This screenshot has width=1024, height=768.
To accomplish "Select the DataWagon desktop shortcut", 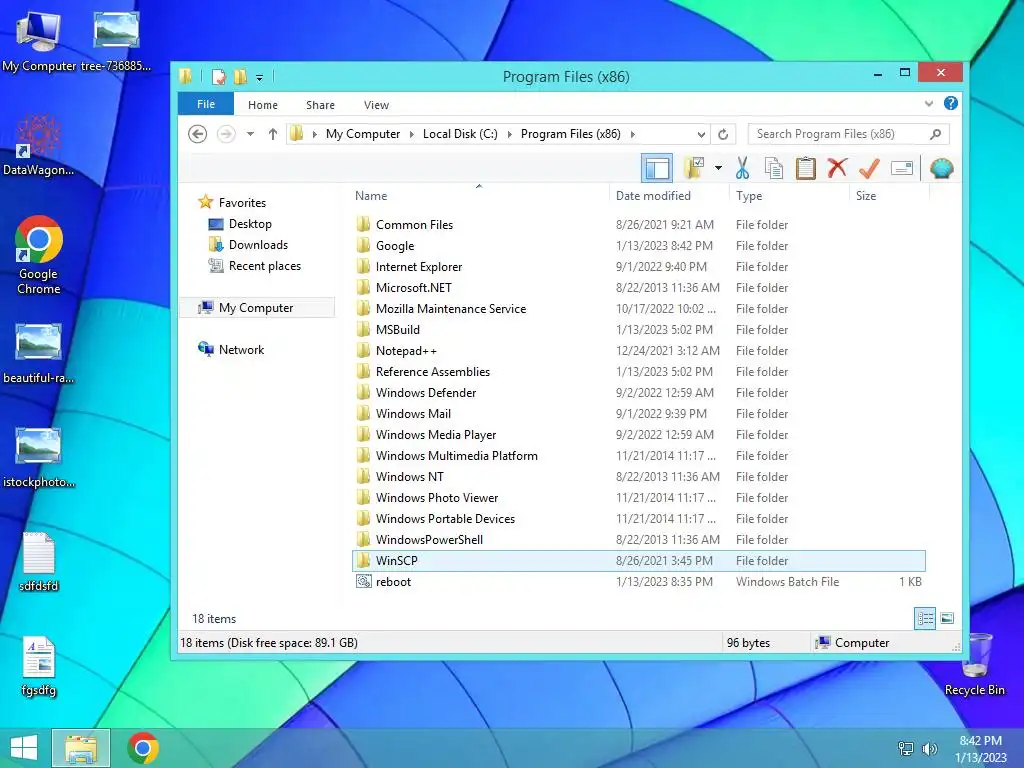I will click(39, 146).
